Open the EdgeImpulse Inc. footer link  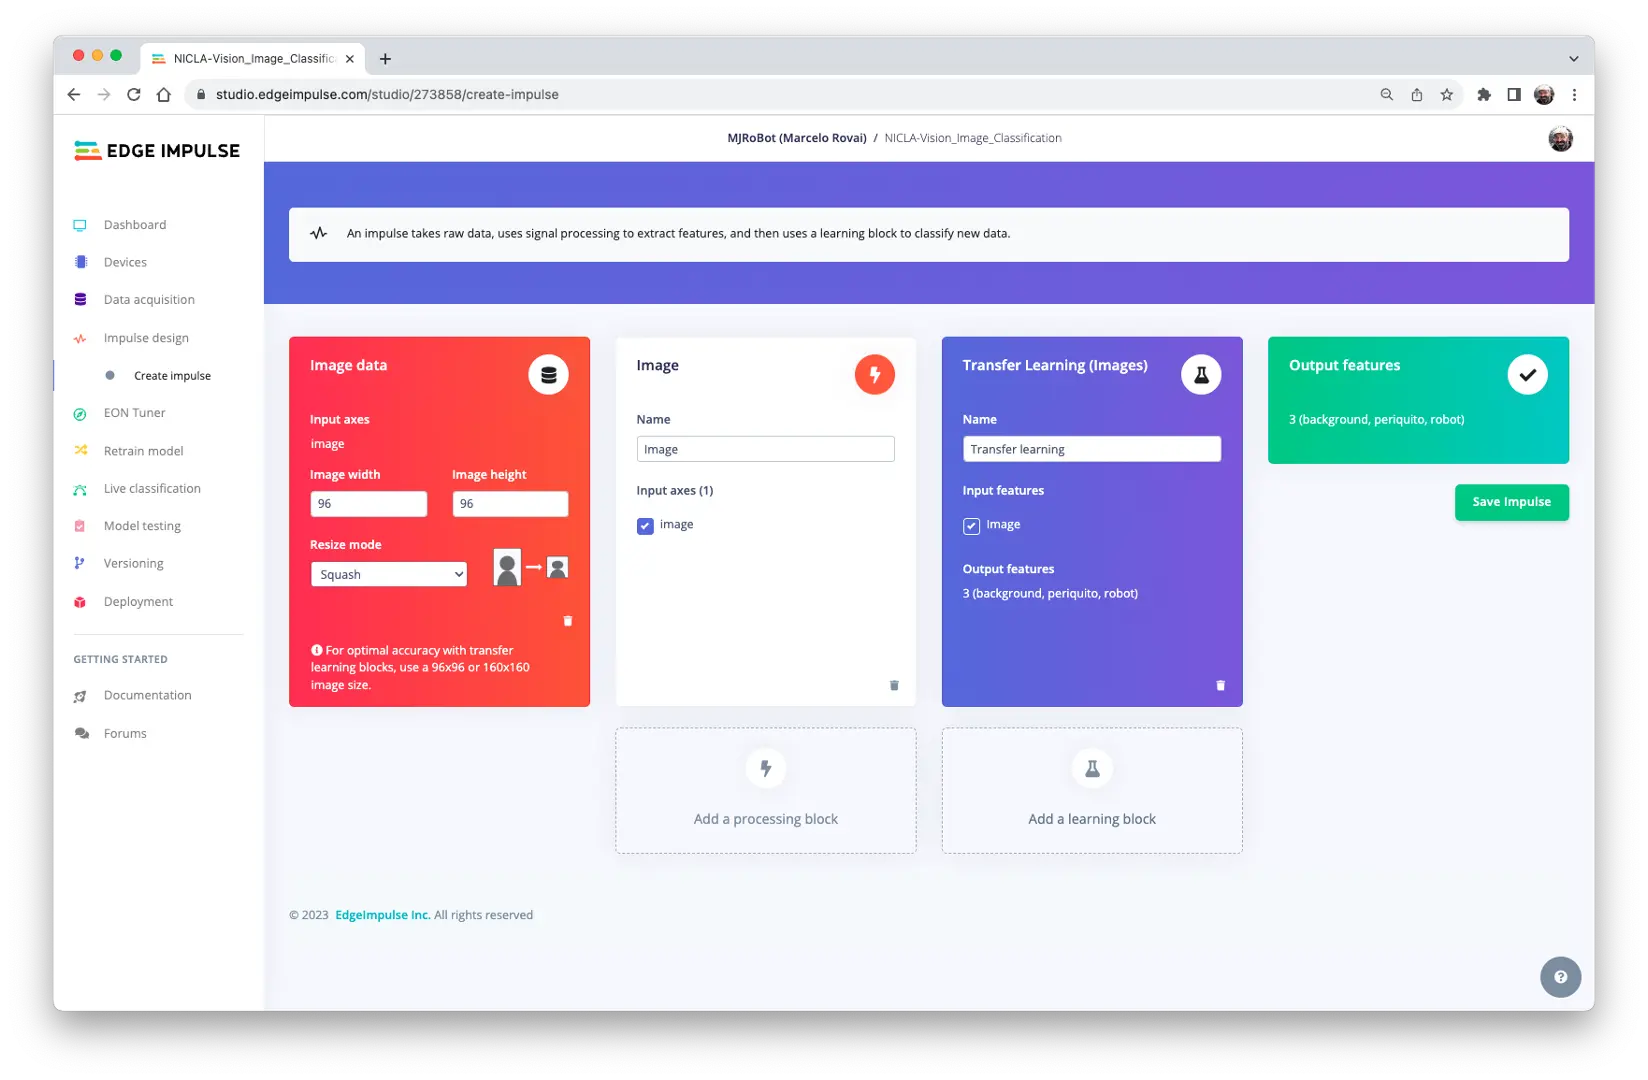click(382, 915)
